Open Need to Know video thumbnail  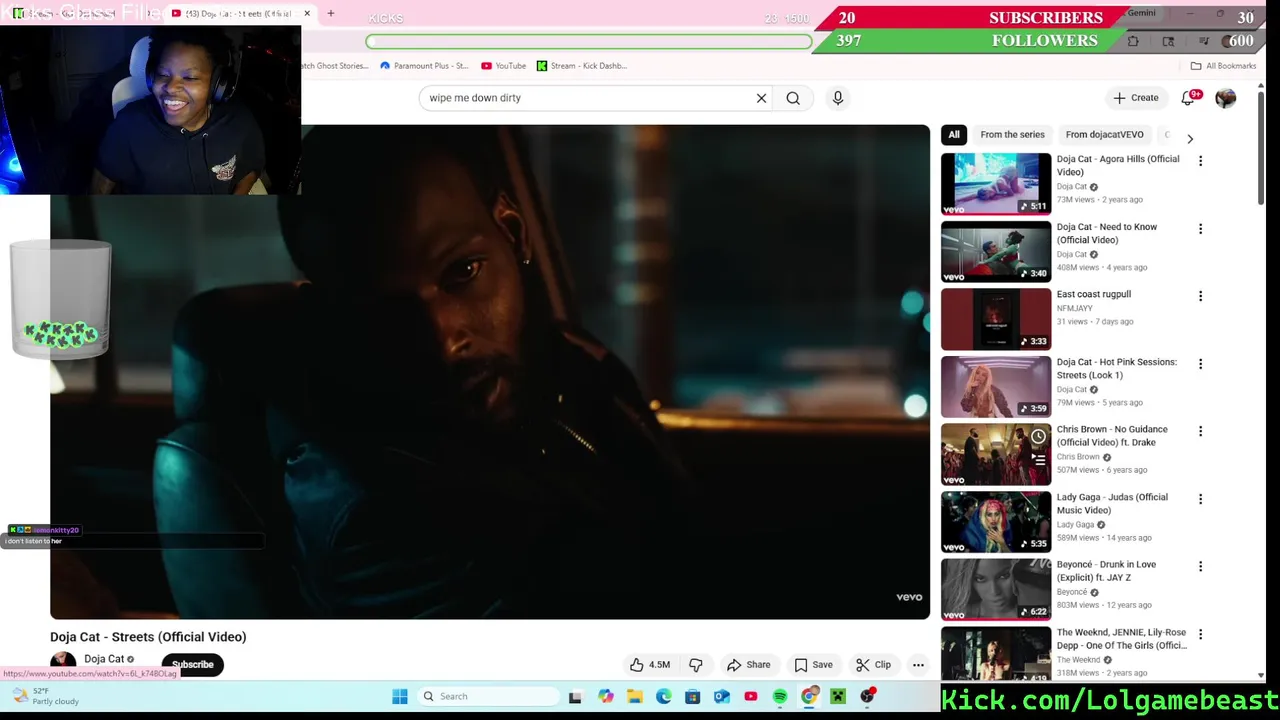click(x=996, y=251)
